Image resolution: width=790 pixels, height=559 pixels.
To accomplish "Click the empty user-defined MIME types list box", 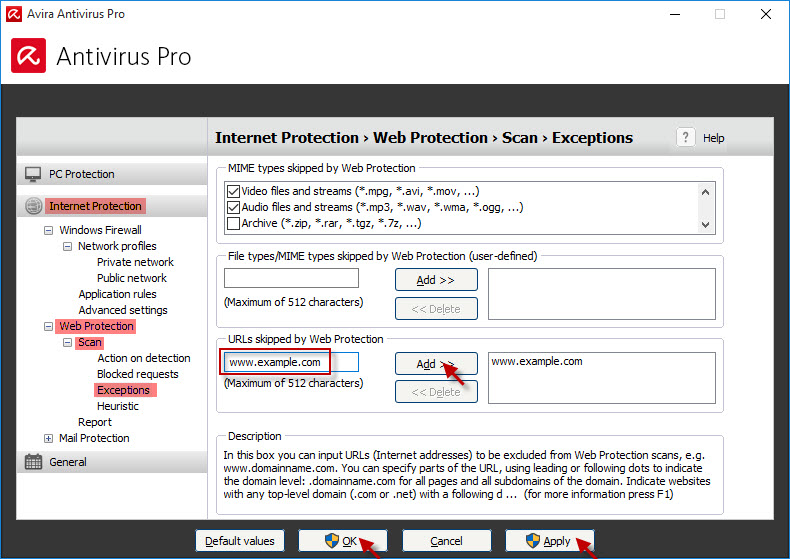I will (602, 294).
